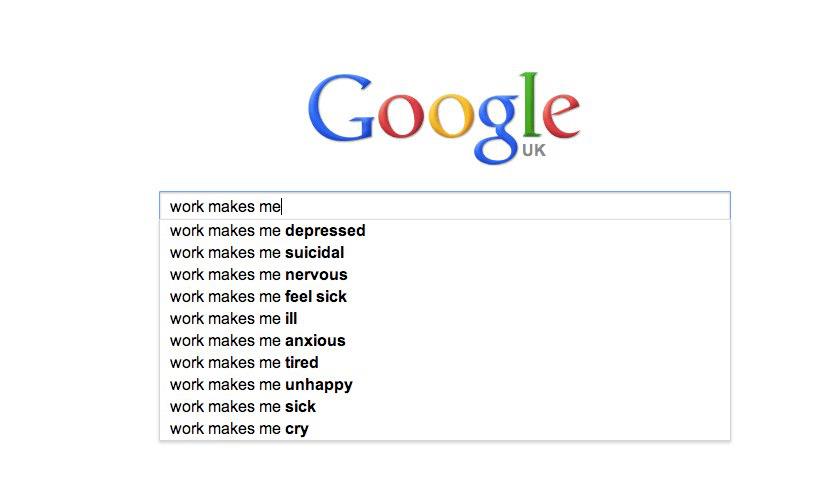Viewport: 839px width, 492px height.
Task: Choose autocomplete entry 'work makes me ill'
Action: coord(445,319)
